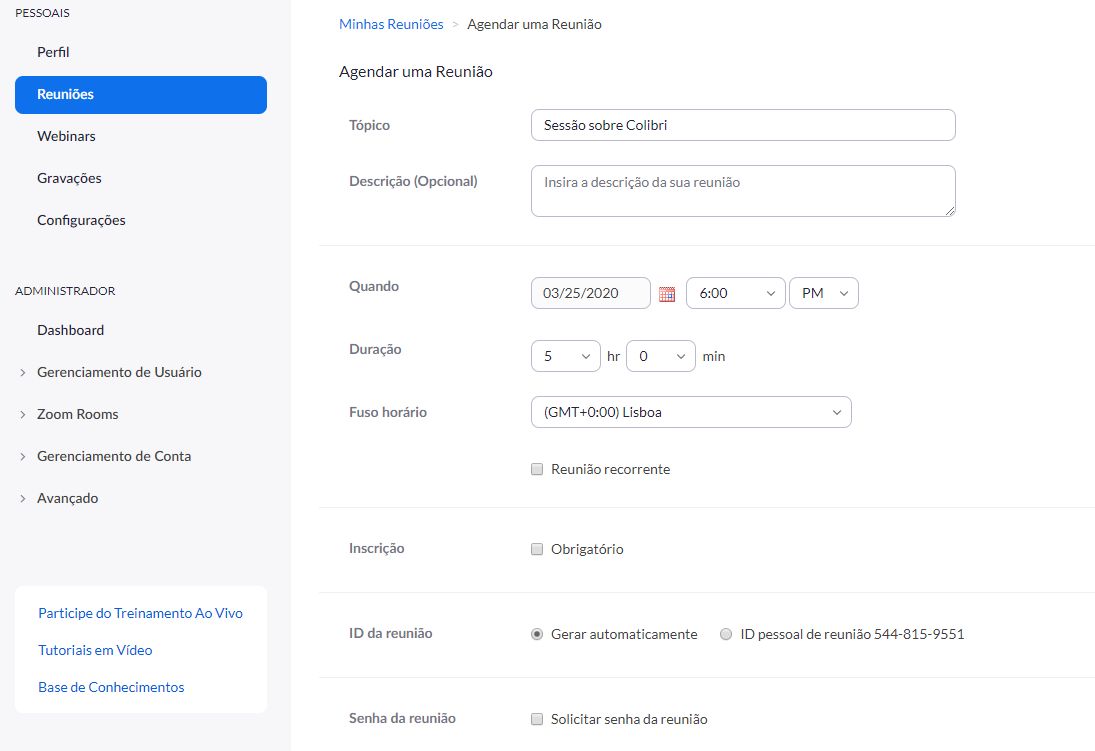This screenshot has height=751, width=1095.
Task: Click the Tópico text field
Action: [742, 125]
